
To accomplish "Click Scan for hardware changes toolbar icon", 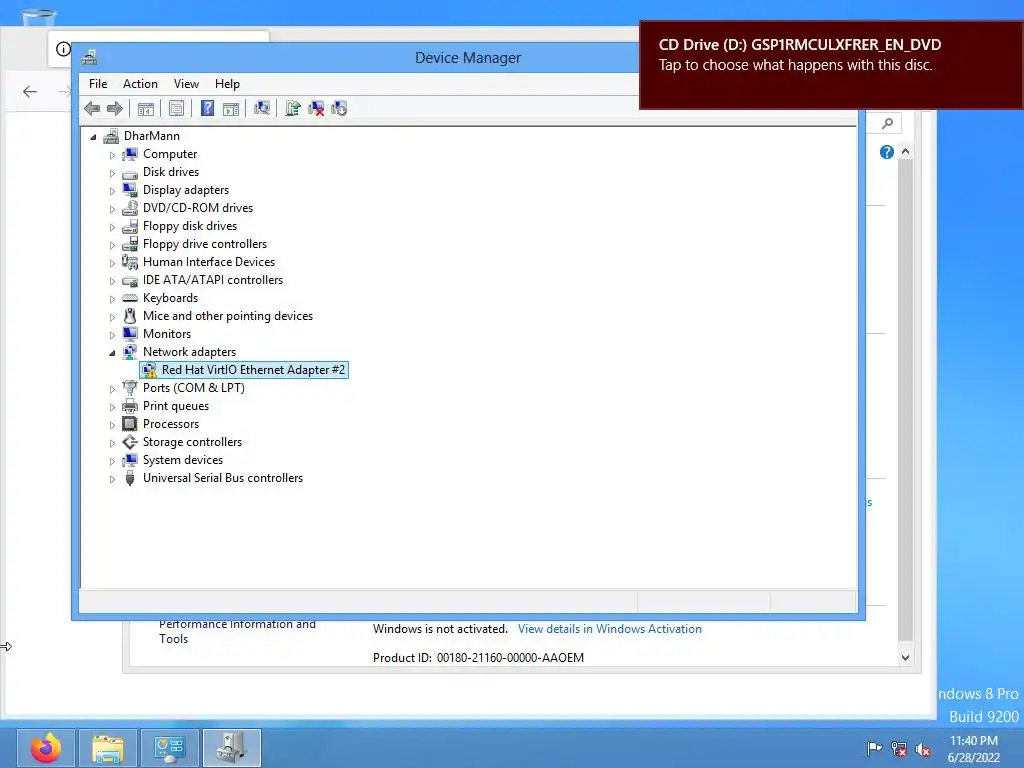I will click(262, 108).
